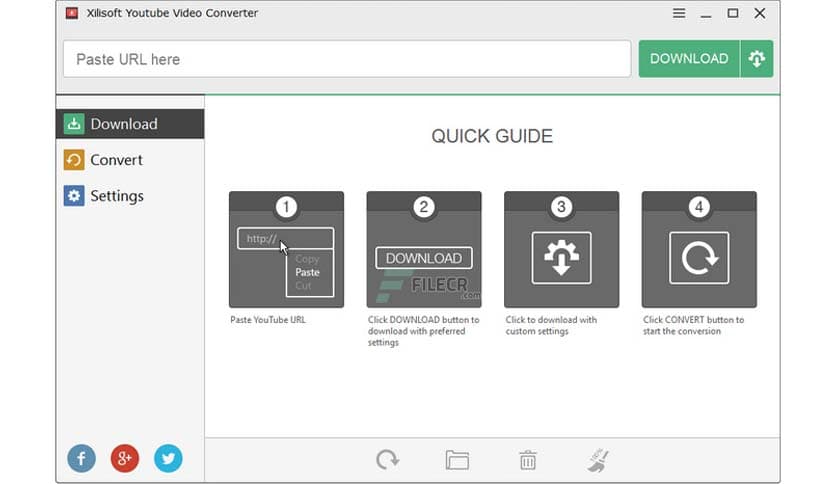Click the 'Click DOWNLOAD button to download' caption
The width and height of the screenshot is (836, 484).
423,331
